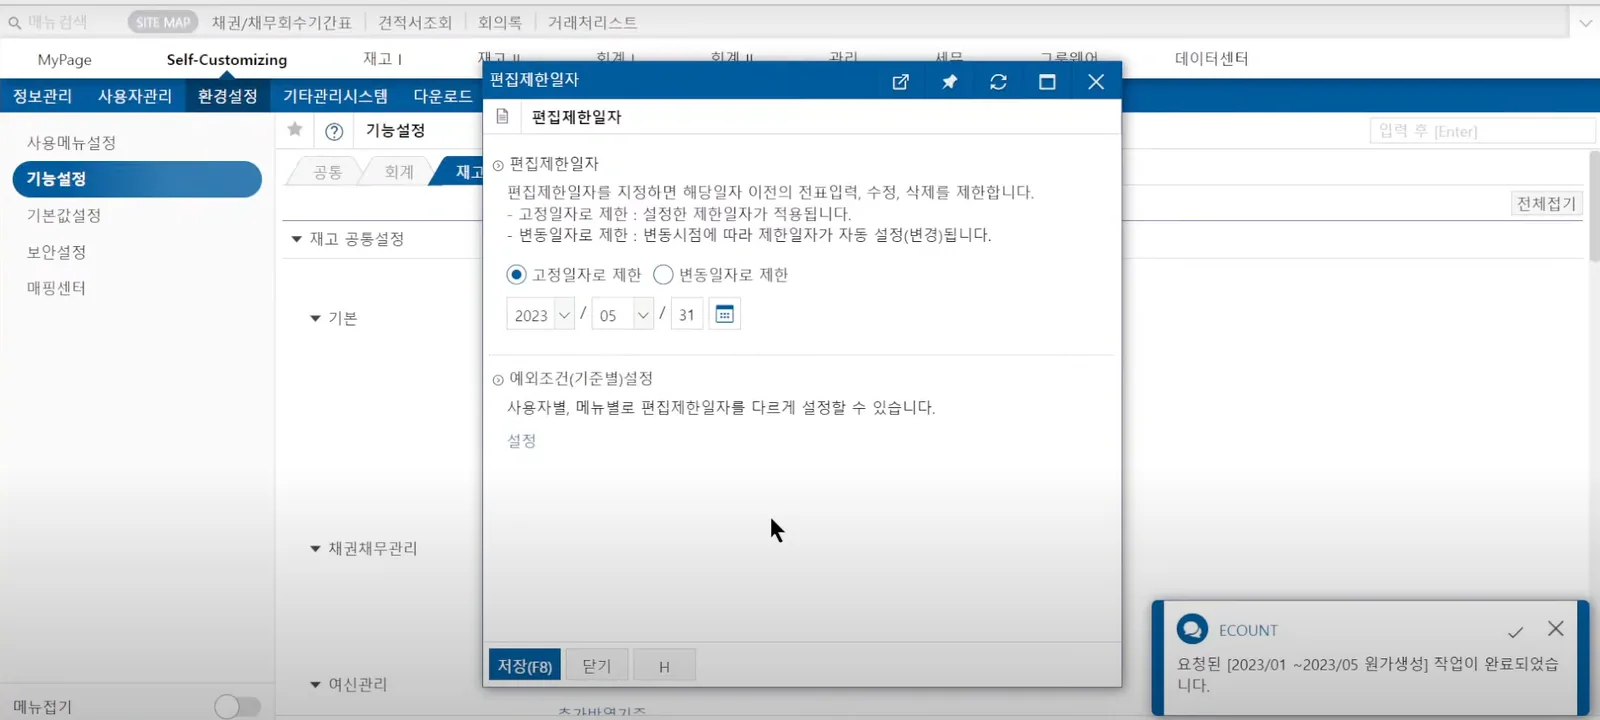Viewport: 1600px width, 720px height.
Task: Pin the 편집제한일자 dialog
Action: 949,82
